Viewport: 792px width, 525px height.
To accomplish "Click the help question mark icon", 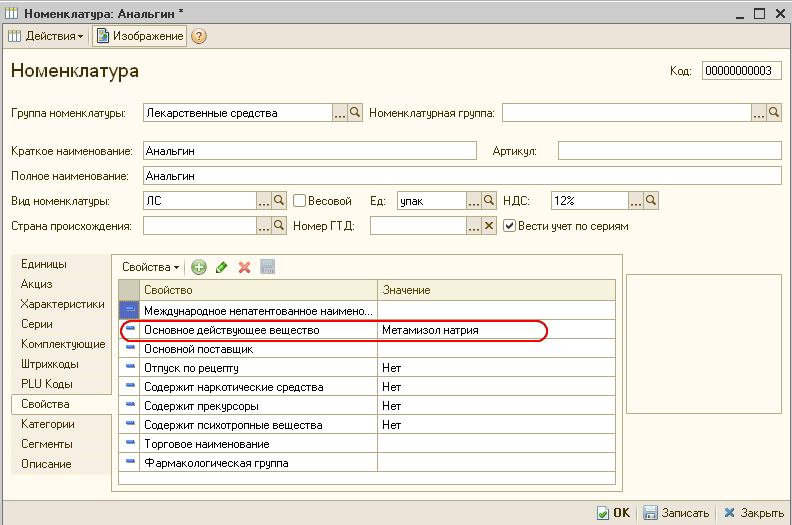I will (199, 36).
